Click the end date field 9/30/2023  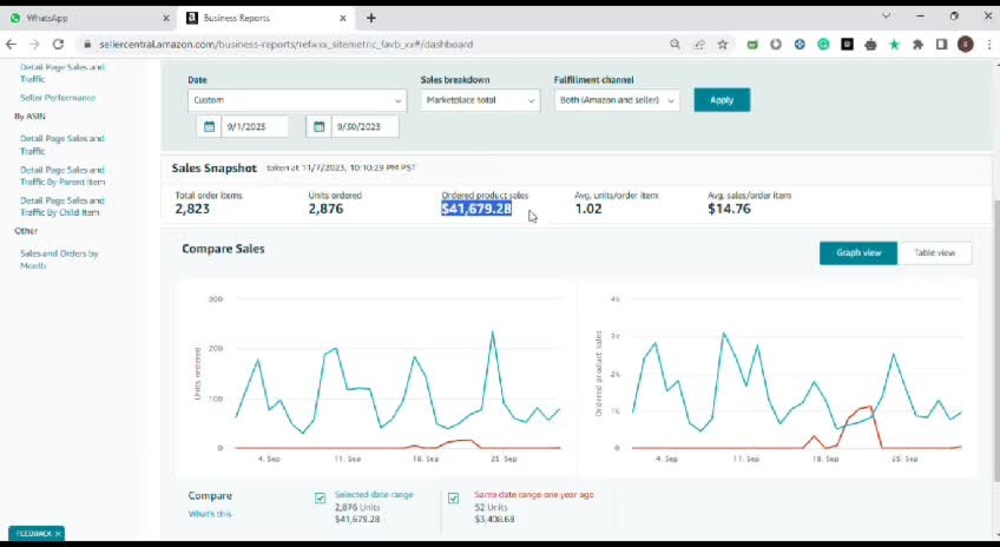point(365,126)
